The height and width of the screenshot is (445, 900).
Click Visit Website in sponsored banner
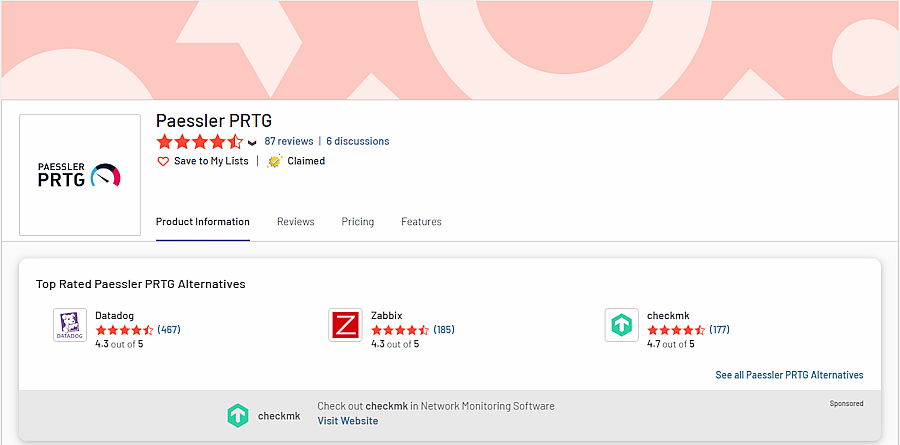click(x=348, y=421)
